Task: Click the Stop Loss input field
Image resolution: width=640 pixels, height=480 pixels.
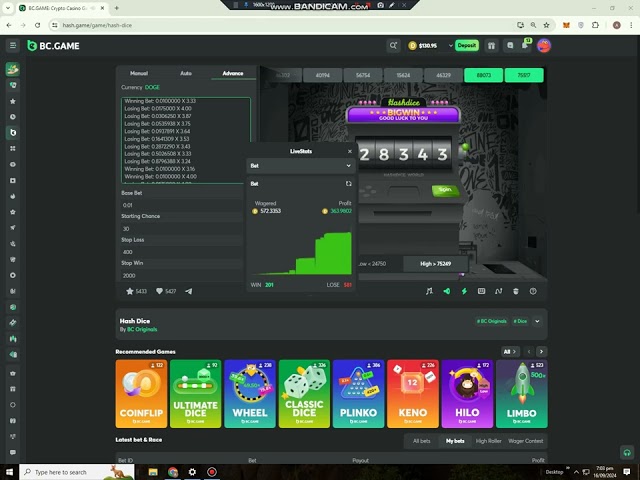Action: click(180, 252)
